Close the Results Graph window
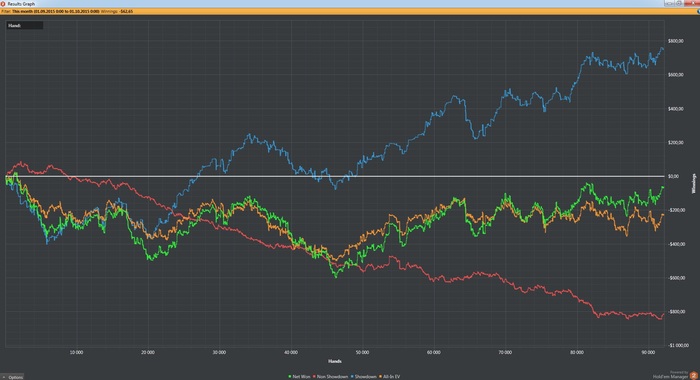 (x=691, y=3)
